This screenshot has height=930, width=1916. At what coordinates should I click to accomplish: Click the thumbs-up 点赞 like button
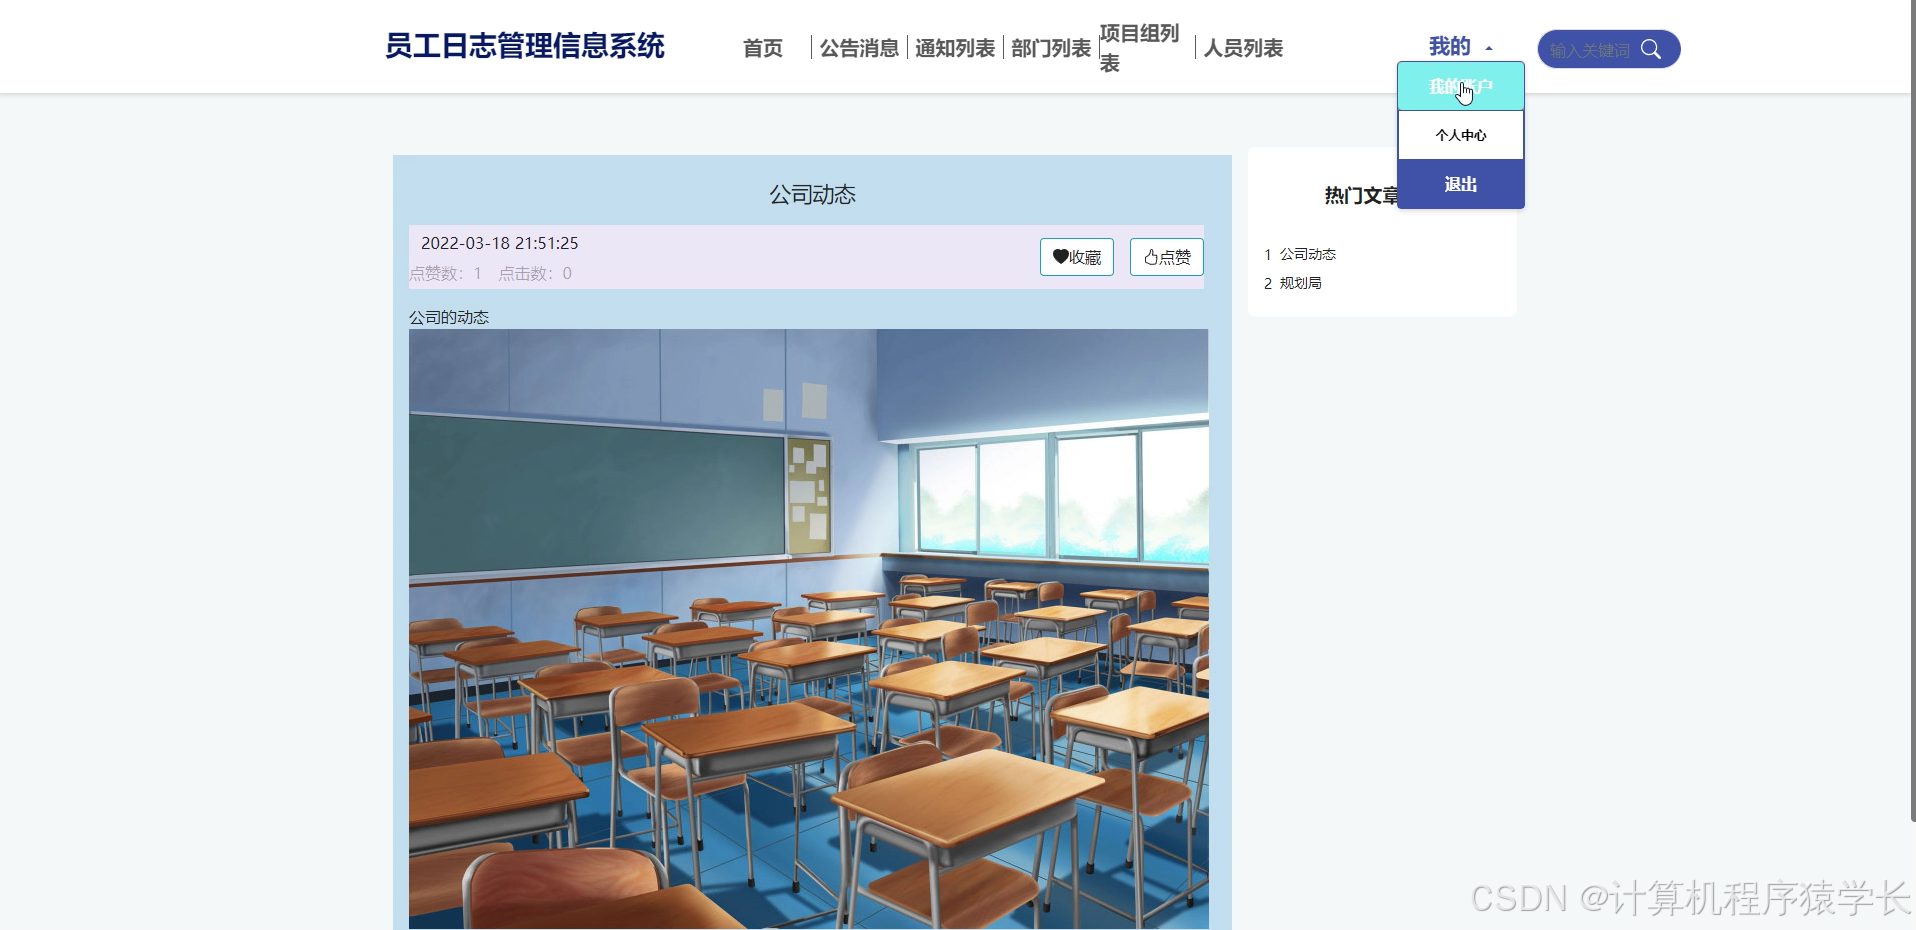click(1167, 257)
